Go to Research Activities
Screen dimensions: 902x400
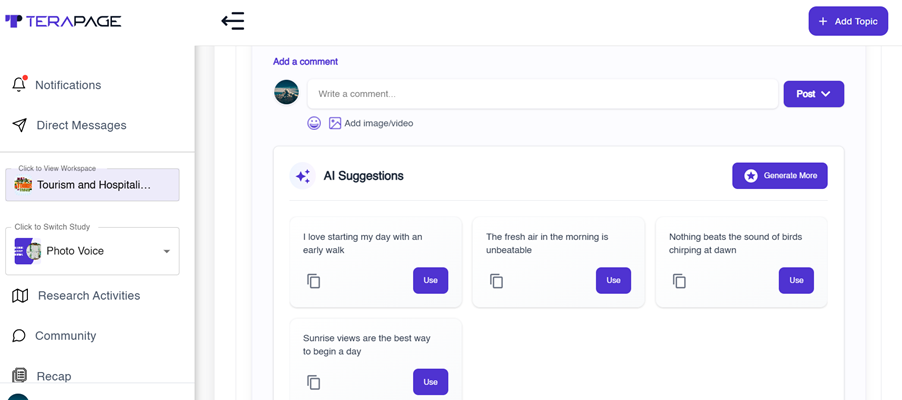tap(88, 295)
